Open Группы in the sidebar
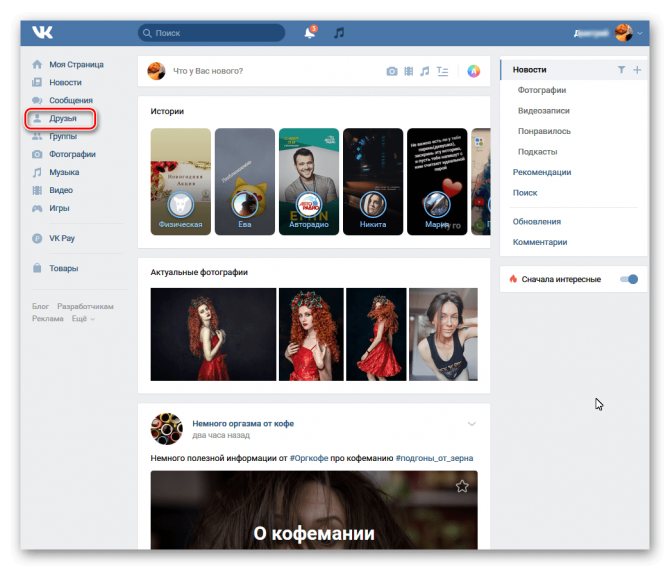The height and width of the screenshot is (570, 670). [x=62, y=136]
